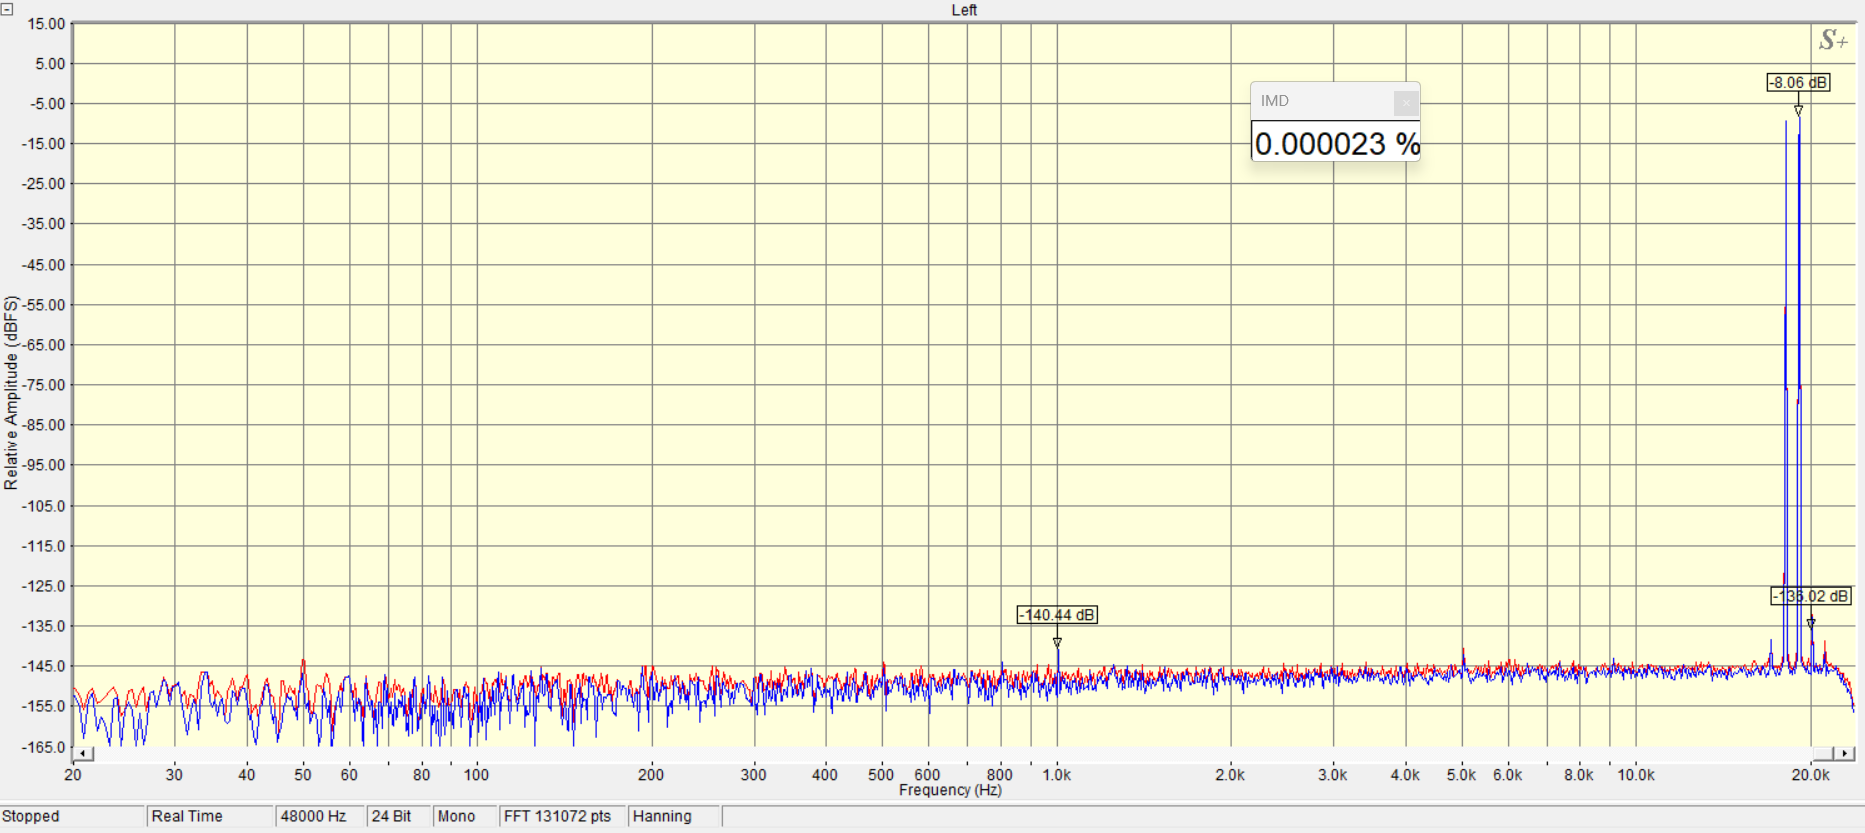Click the Left channel title above plot

pyautogui.click(x=964, y=10)
